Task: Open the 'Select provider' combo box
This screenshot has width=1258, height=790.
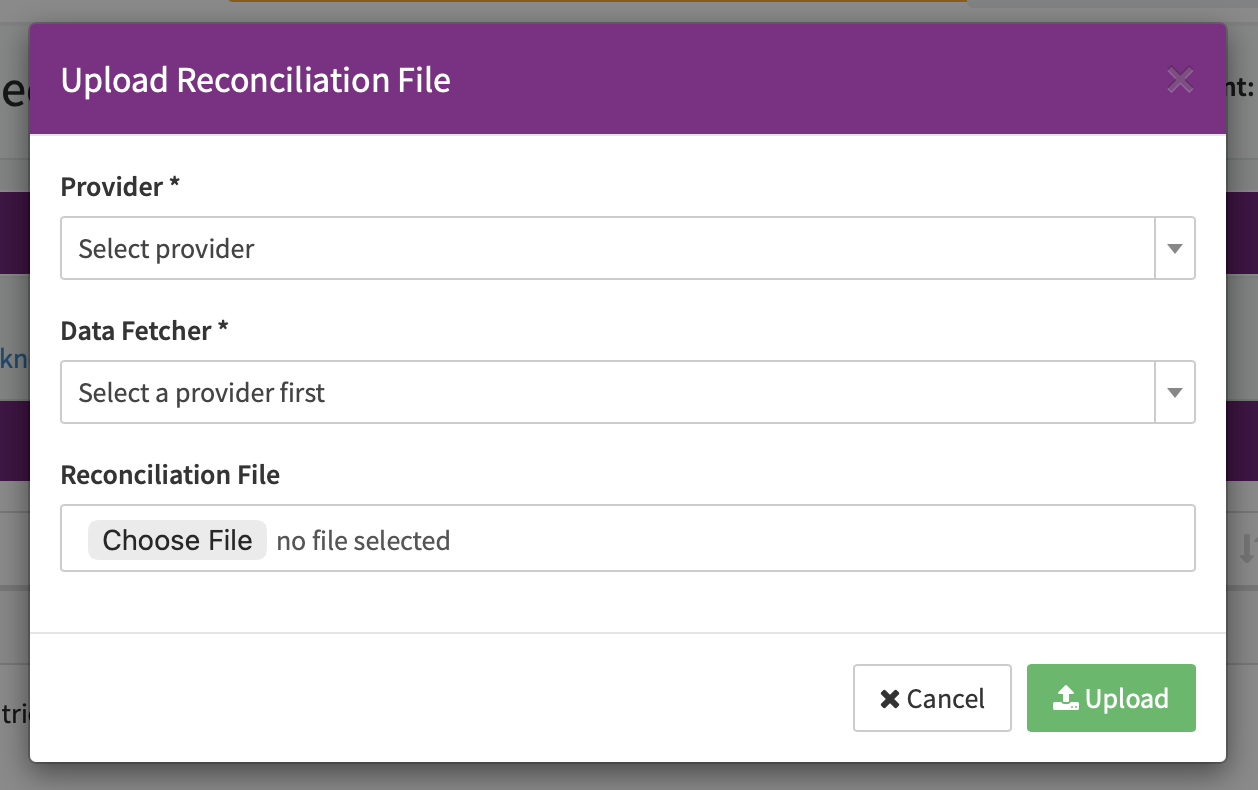Action: (607, 249)
